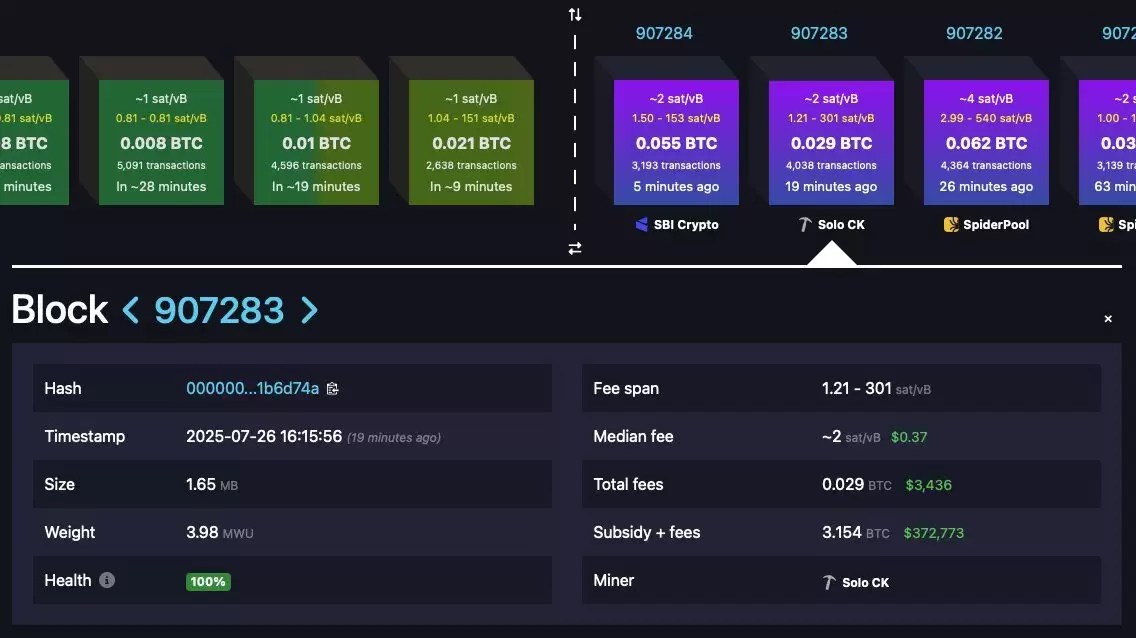Click the SBI Crypto pool logo

pyautogui.click(x=641, y=224)
